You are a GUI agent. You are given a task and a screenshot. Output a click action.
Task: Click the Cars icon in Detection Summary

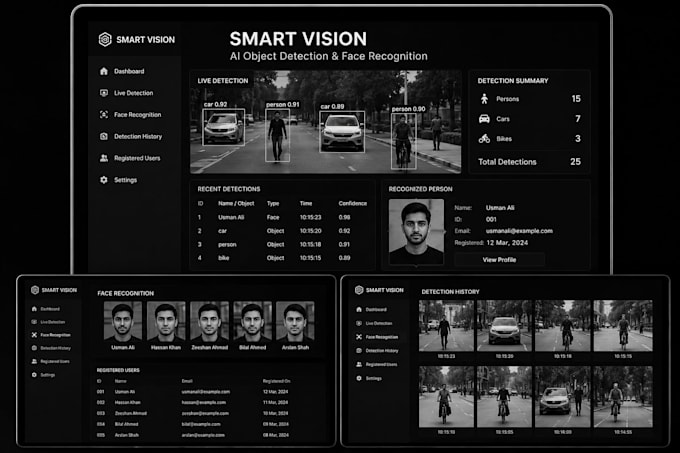click(x=484, y=119)
